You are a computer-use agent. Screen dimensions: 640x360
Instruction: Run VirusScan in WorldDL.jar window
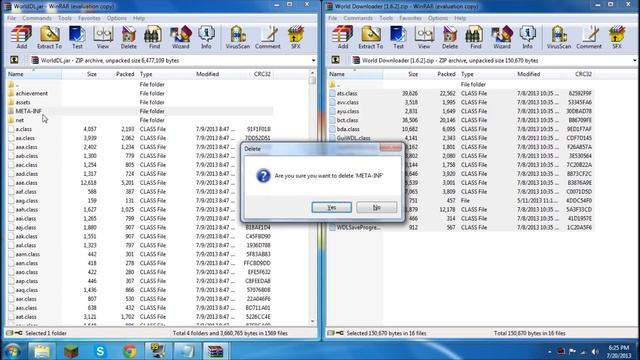pyautogui.click(x=238, y=37)
